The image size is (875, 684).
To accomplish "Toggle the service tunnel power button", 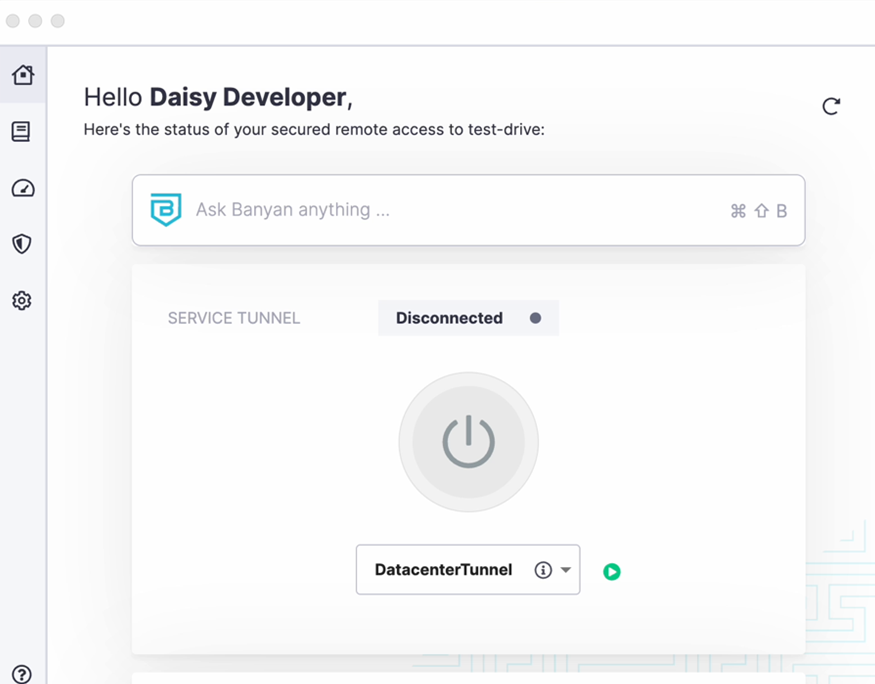I will [x=469, y=442].
